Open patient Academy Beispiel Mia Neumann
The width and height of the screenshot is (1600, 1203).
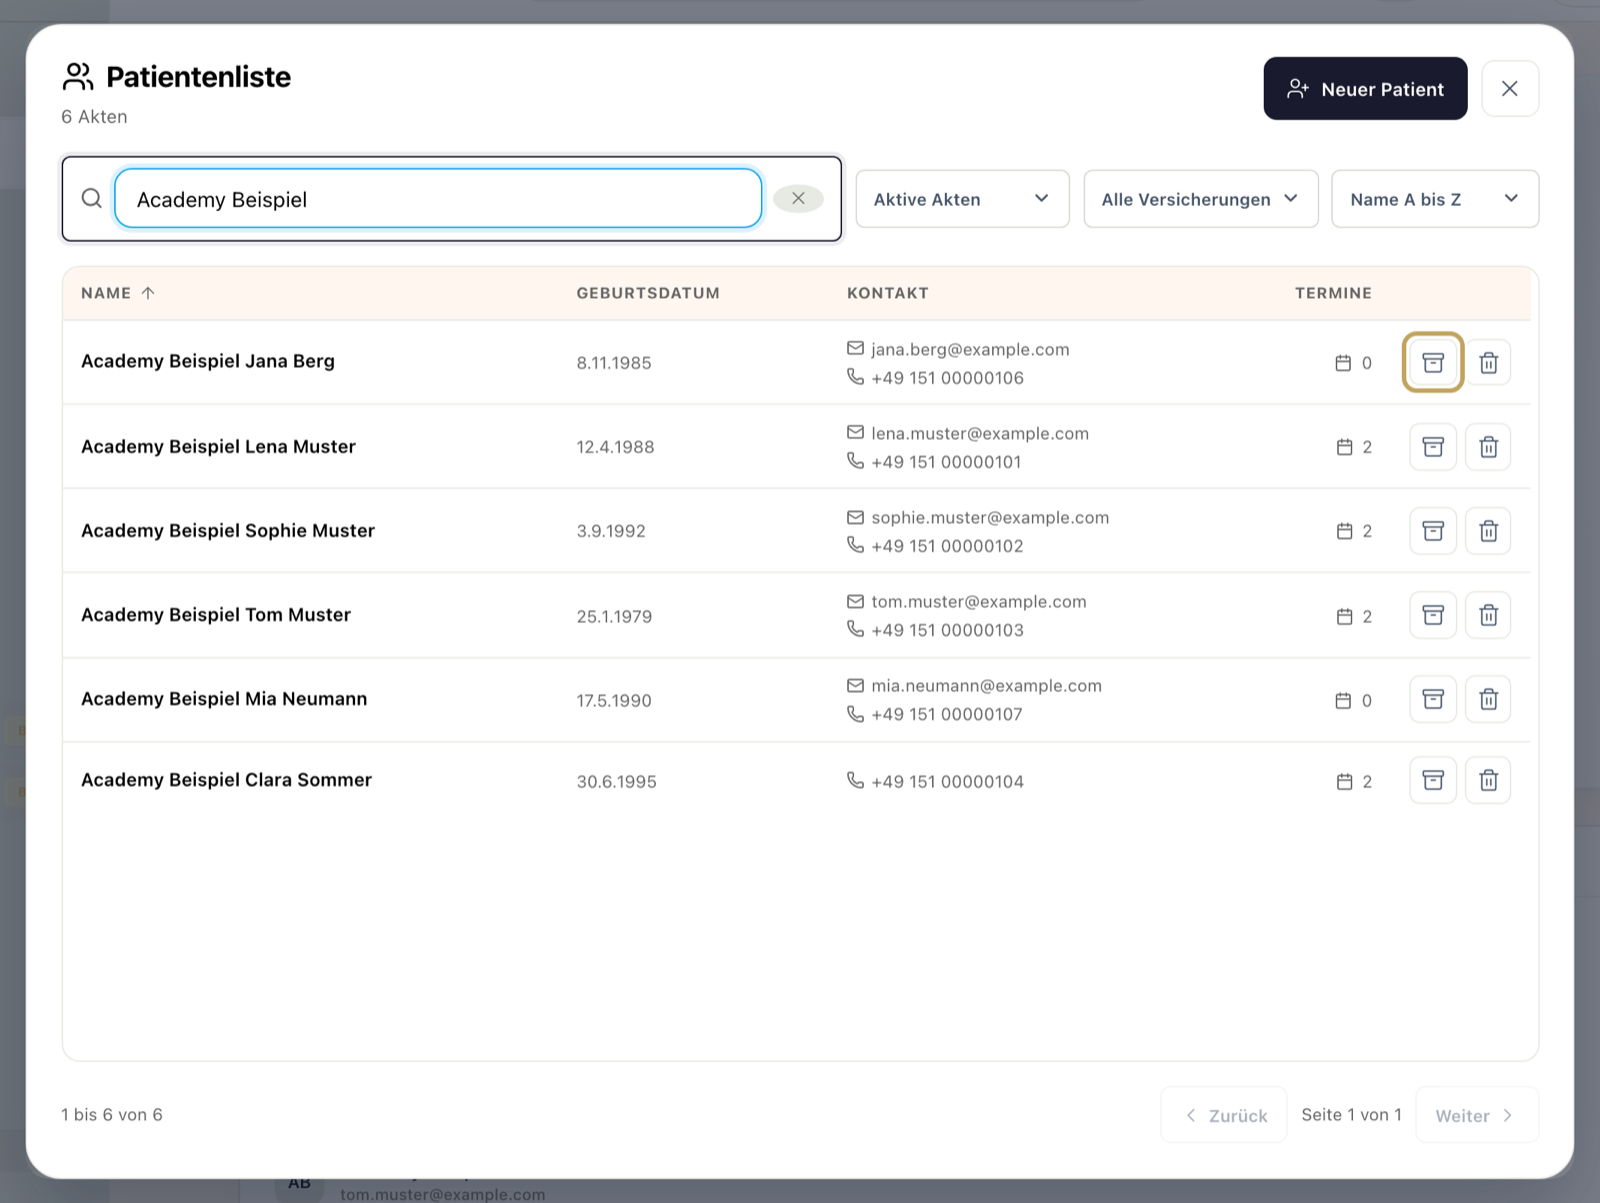224,699
